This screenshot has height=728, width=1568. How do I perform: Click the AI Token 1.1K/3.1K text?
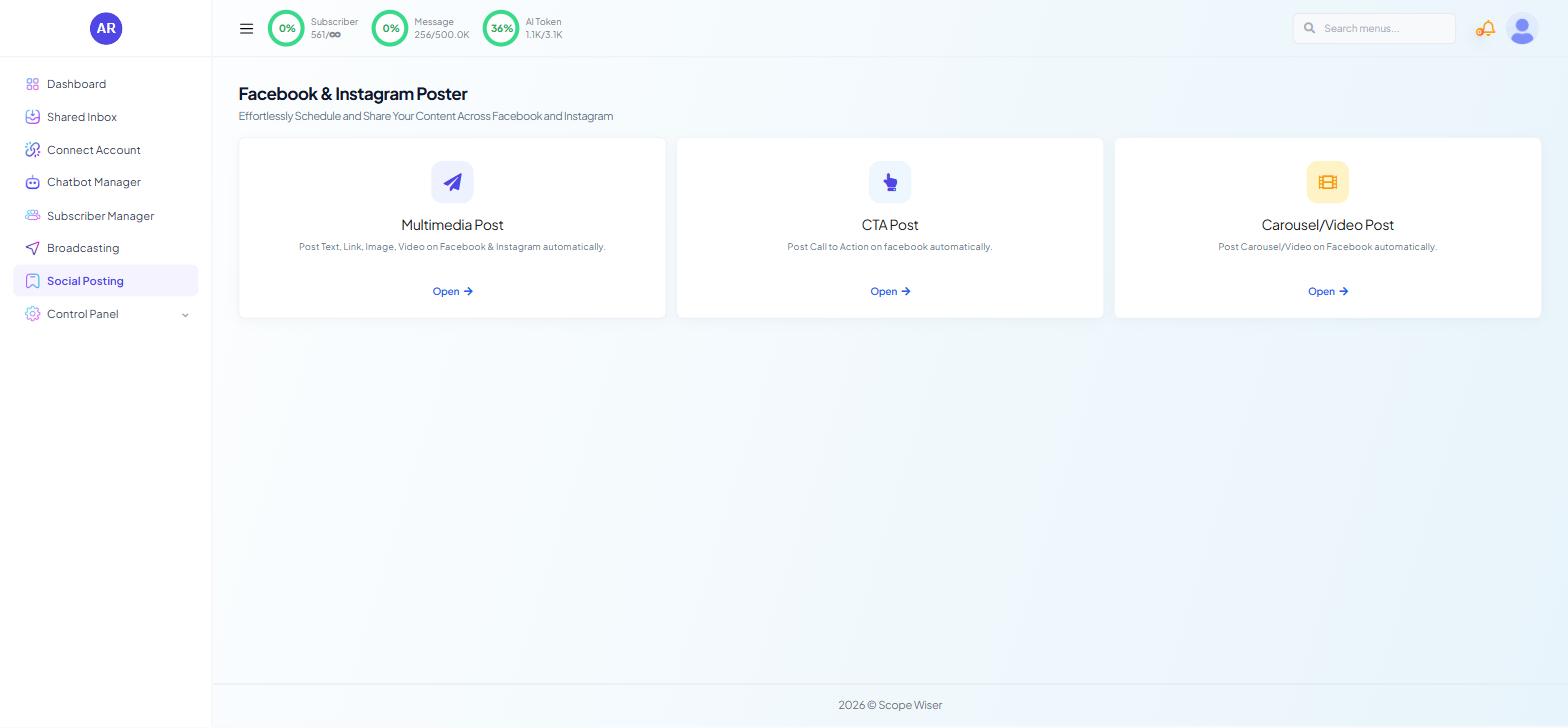coord(544,35)
